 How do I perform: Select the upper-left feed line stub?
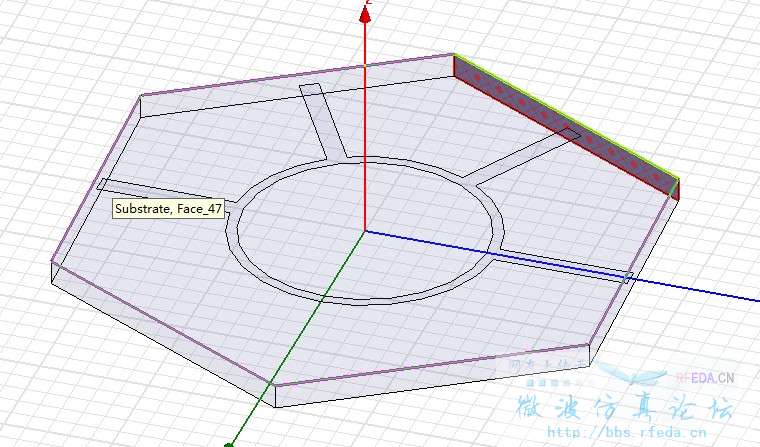(x=322, y=121)
